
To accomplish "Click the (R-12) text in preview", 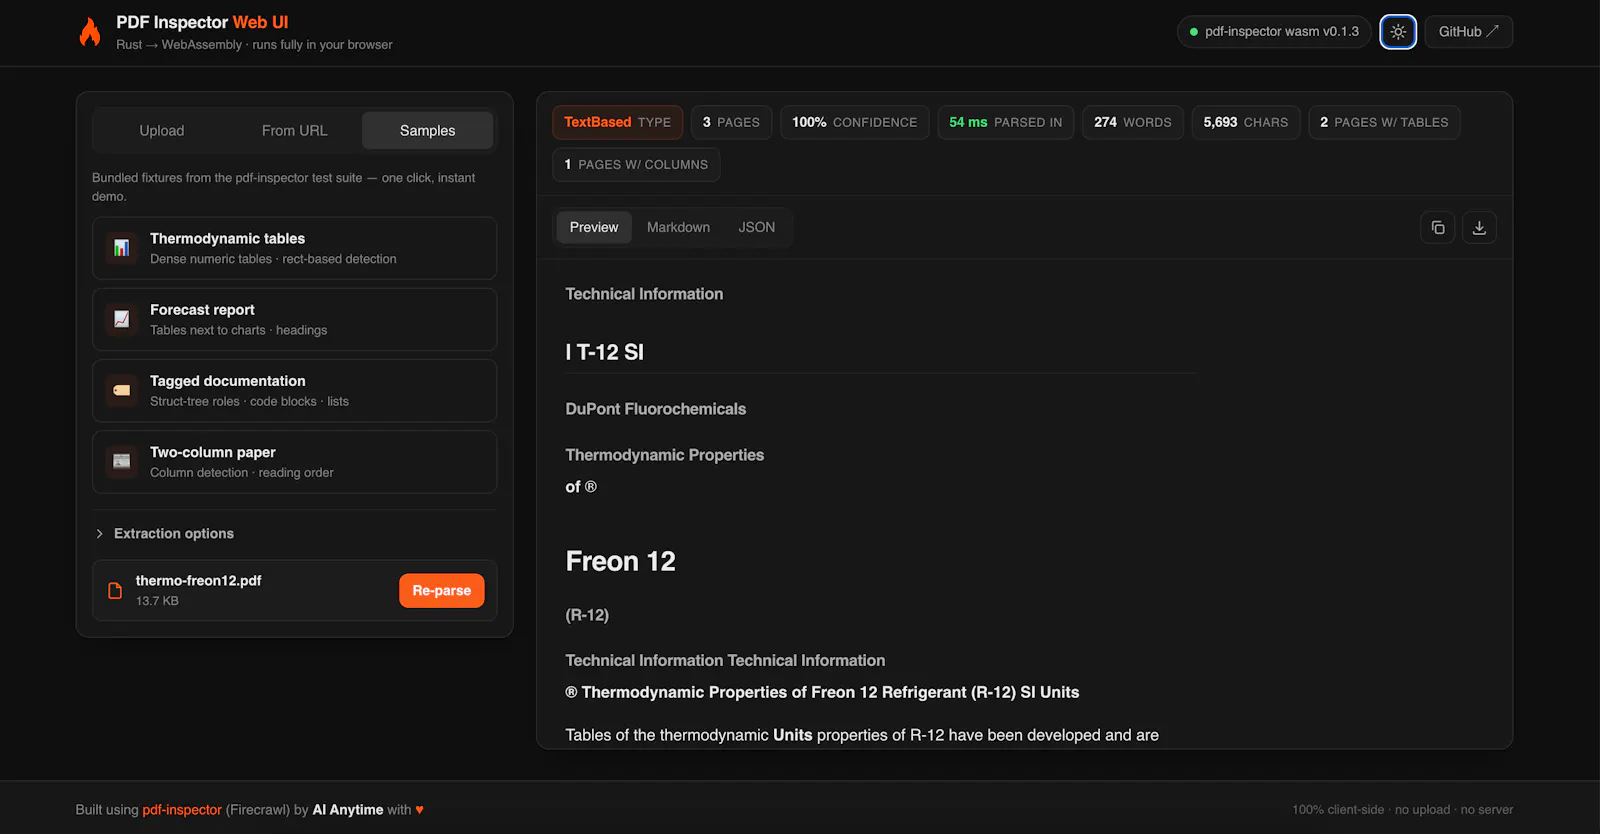I will click(x=587, y=615).
